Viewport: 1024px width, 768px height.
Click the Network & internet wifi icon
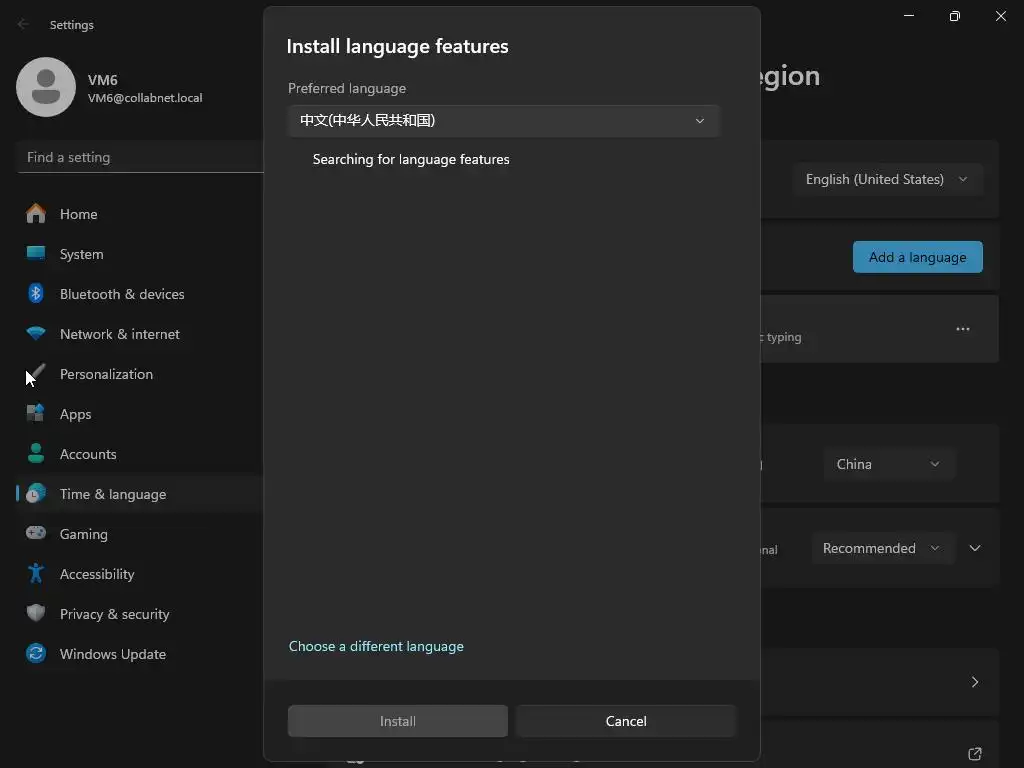click(36, 334)
